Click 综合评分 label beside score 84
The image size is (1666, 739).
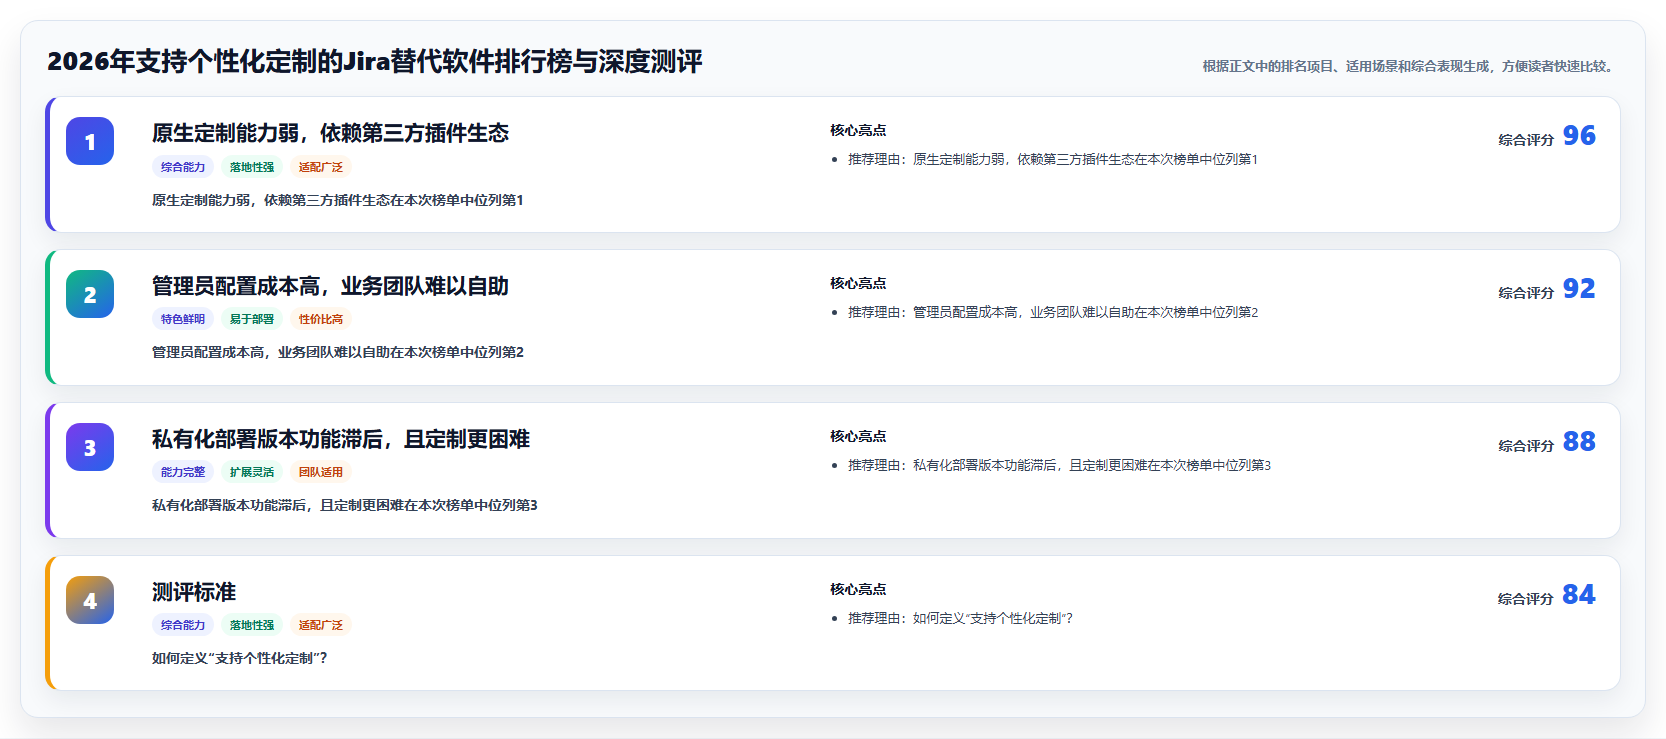(x=1526, y=599)
